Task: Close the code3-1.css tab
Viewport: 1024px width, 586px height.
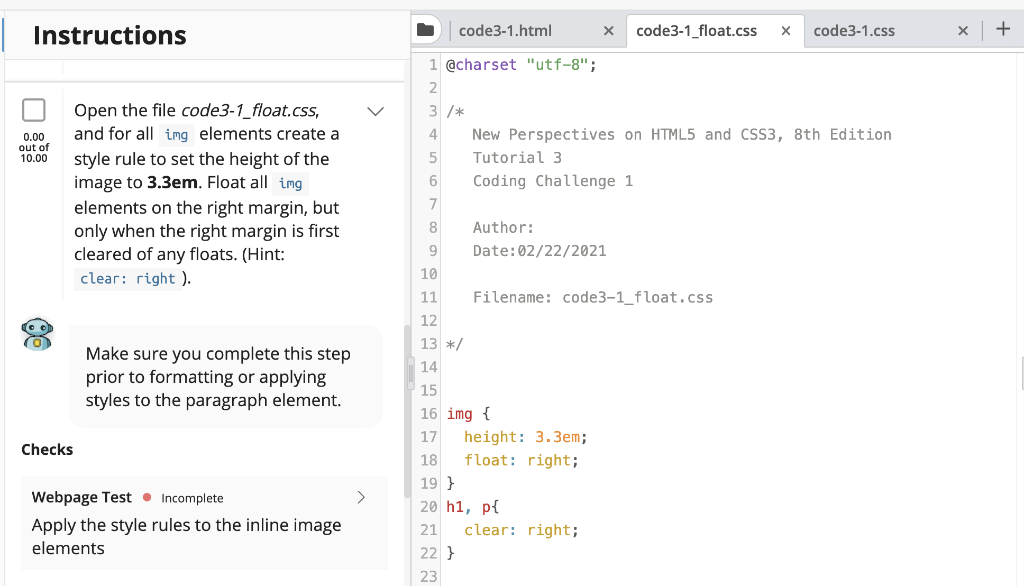Action: coord(963,30)
